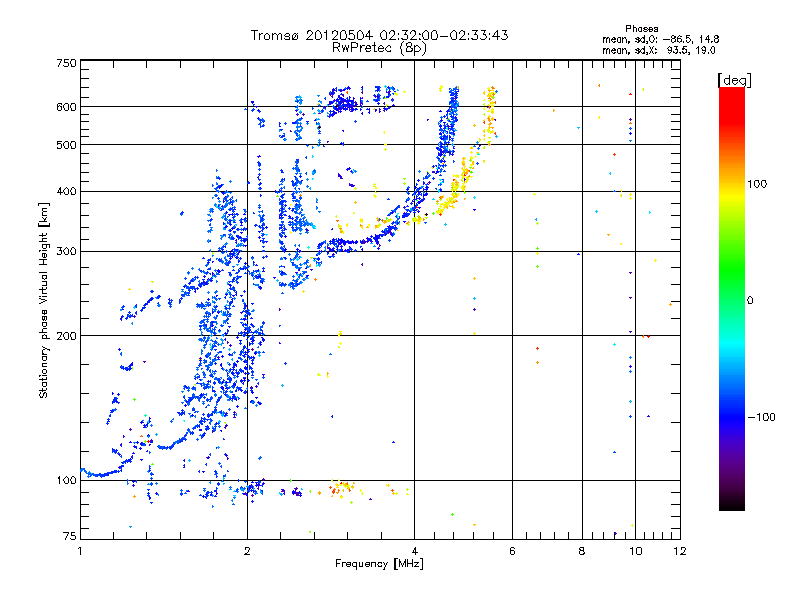The image size is (800, 600).
Task: Click the y-axis tick label '400'
Action: (x=67, y=191)
